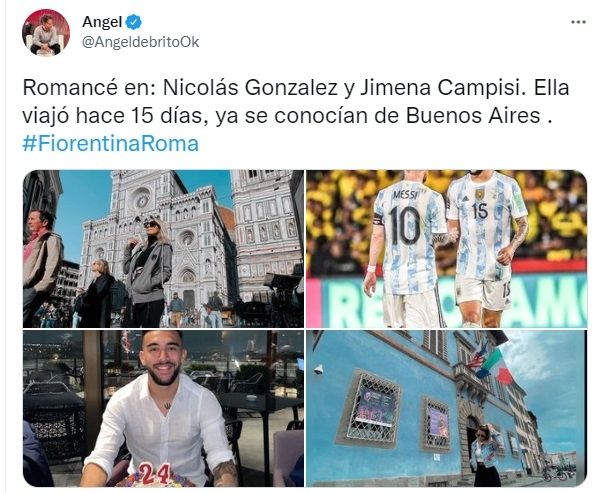Click the woman walking by the blue wall

(x=485, y=455)
